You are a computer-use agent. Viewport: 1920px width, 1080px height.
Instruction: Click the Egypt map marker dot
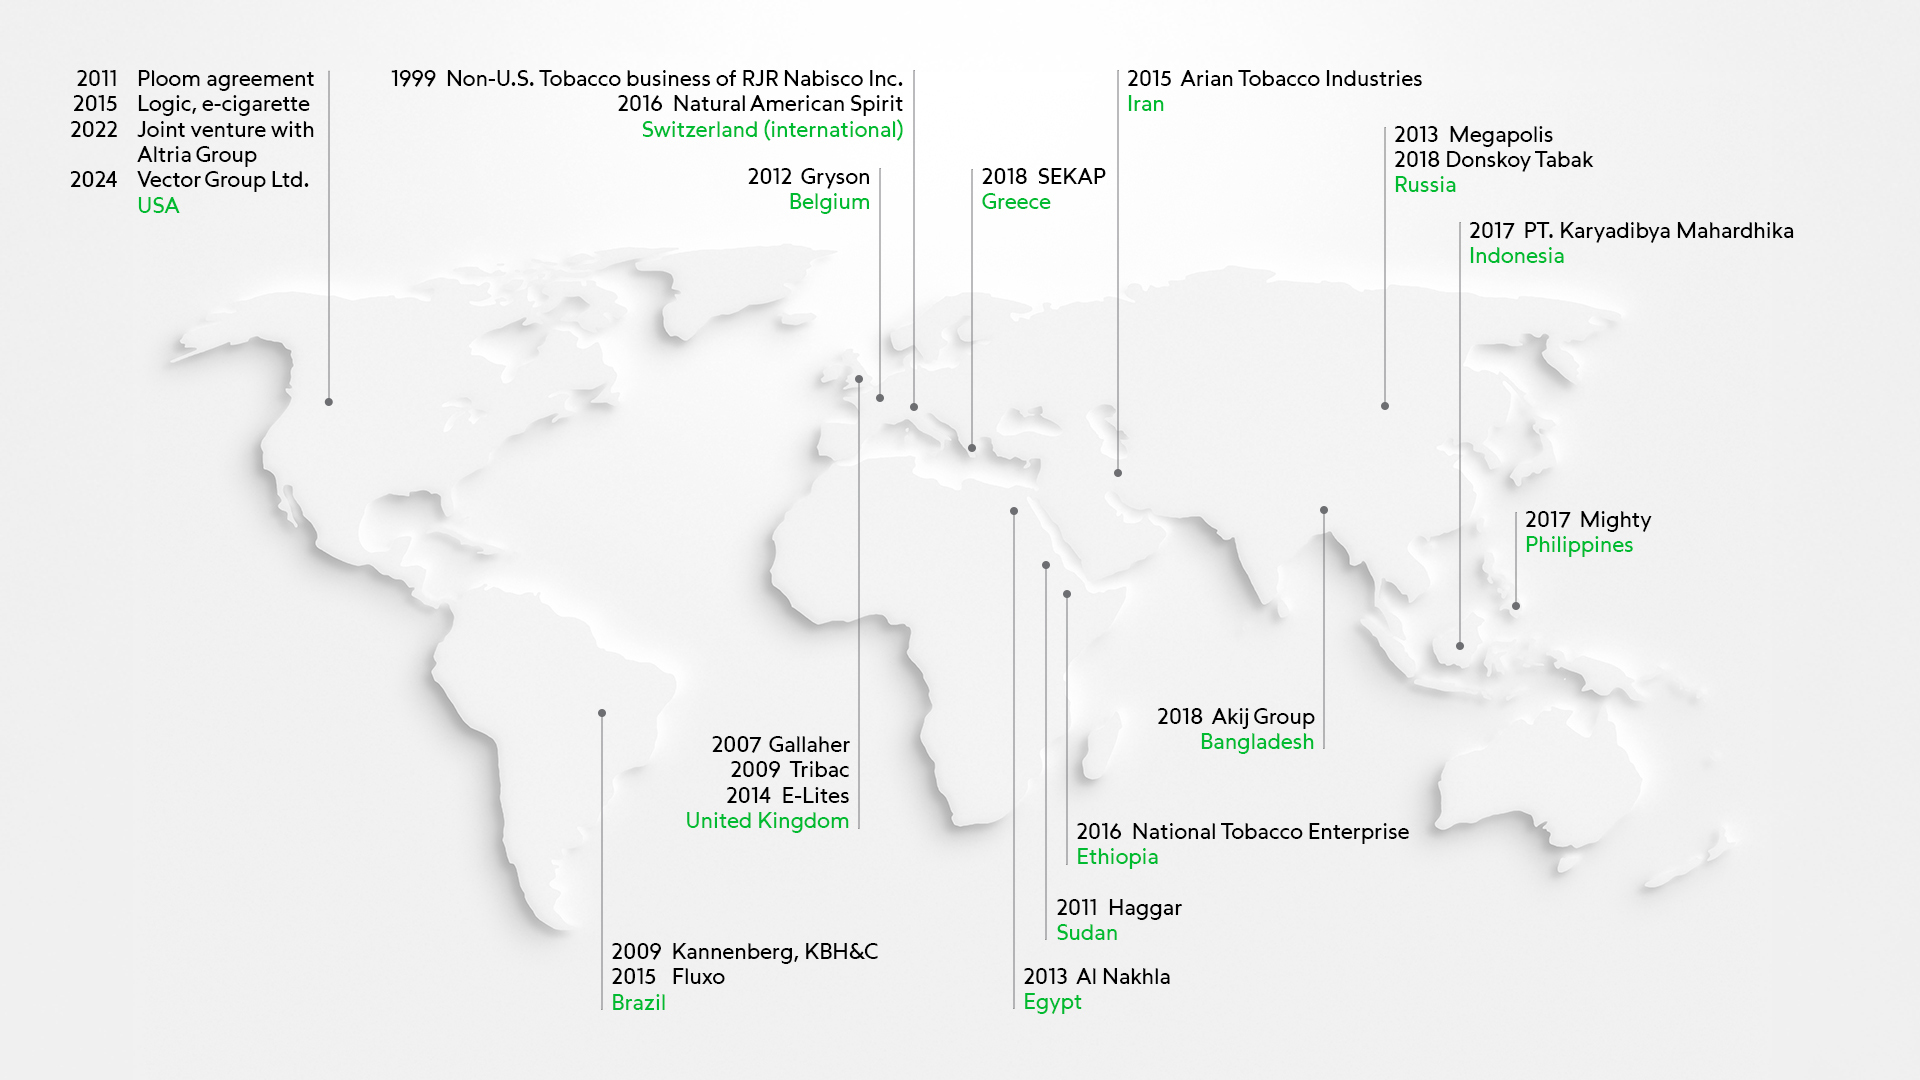coord(1014,511)
